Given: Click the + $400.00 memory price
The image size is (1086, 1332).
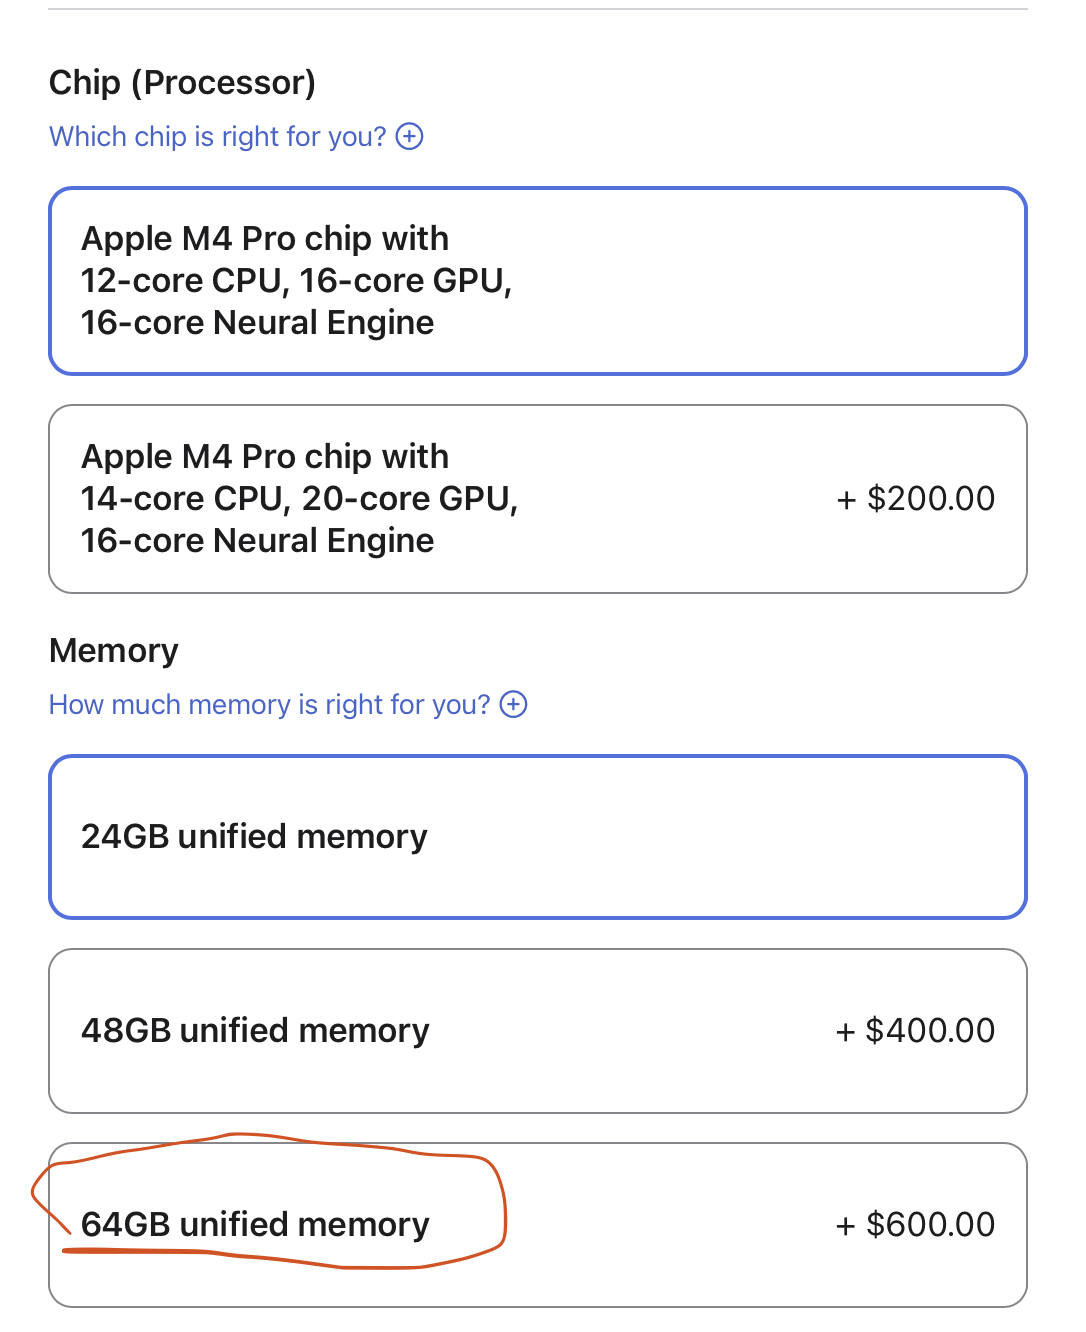Looking at the screenshot, I should [x=915, y=1031].
